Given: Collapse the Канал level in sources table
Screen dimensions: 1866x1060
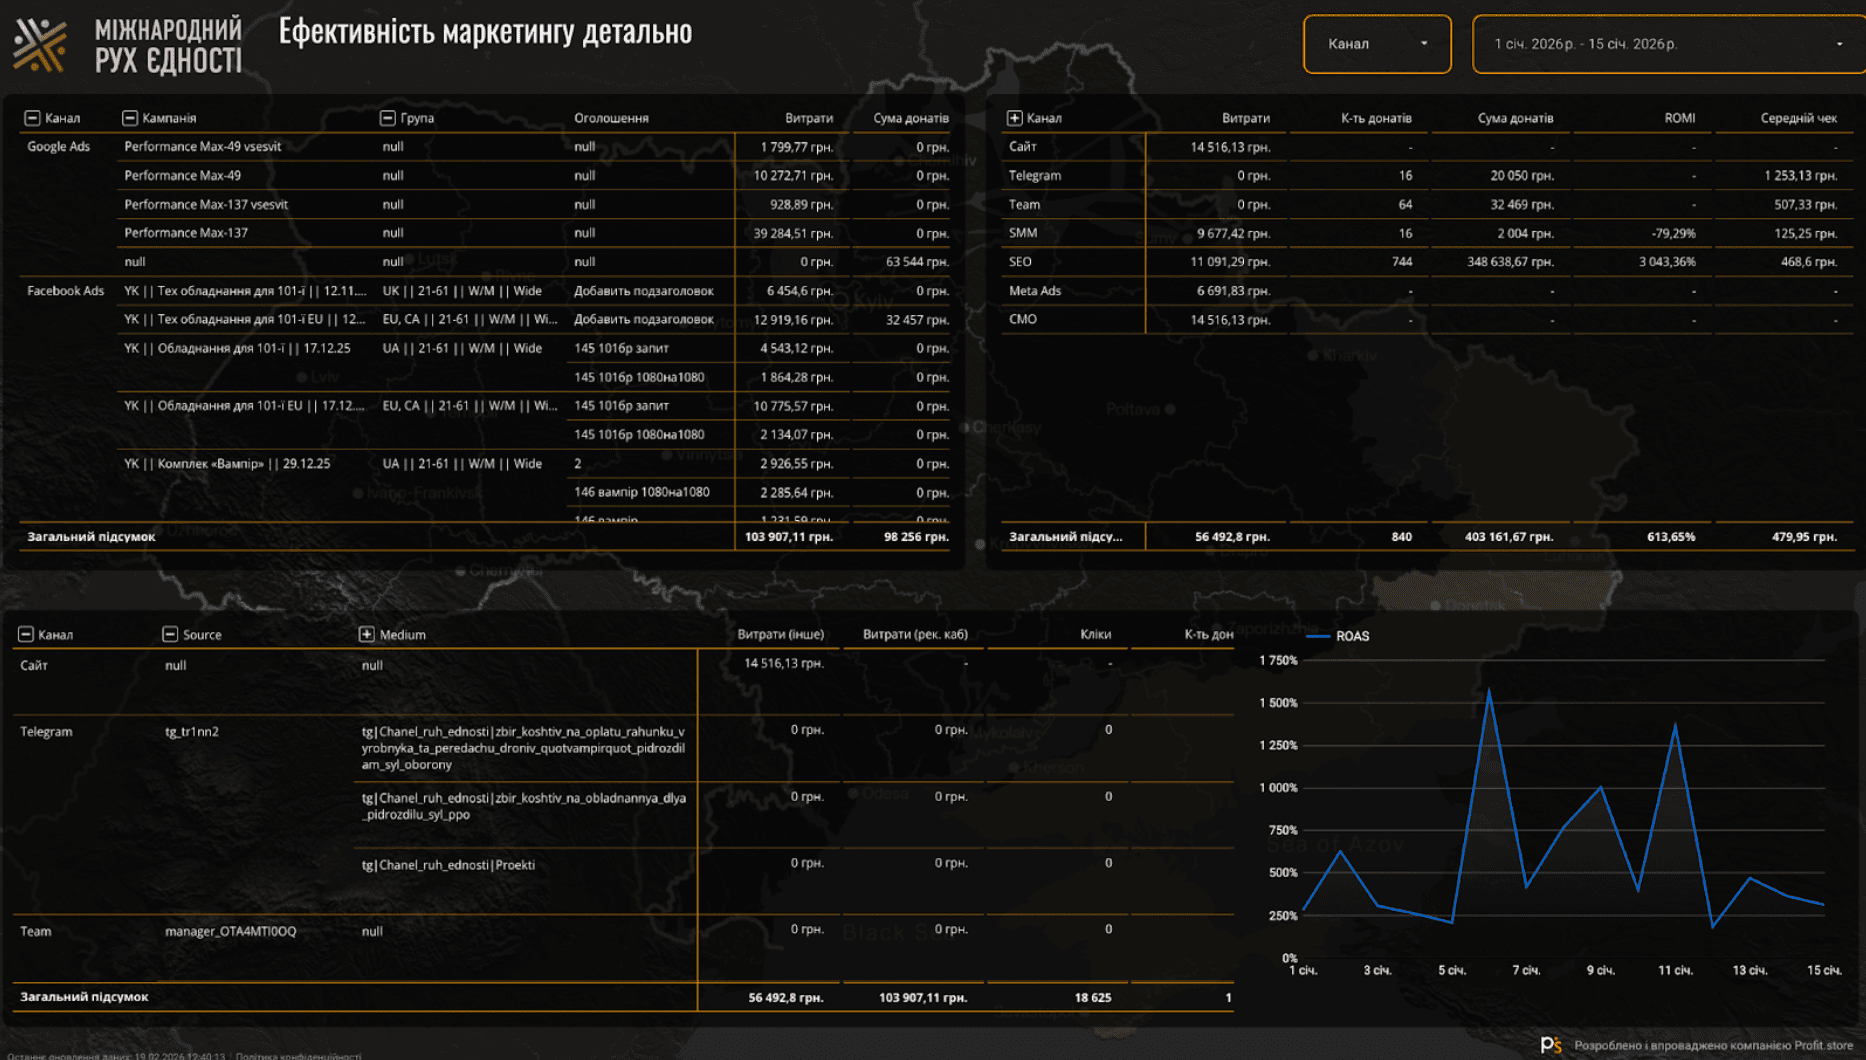Looking at the screenshot, I should tap(26, 634).
